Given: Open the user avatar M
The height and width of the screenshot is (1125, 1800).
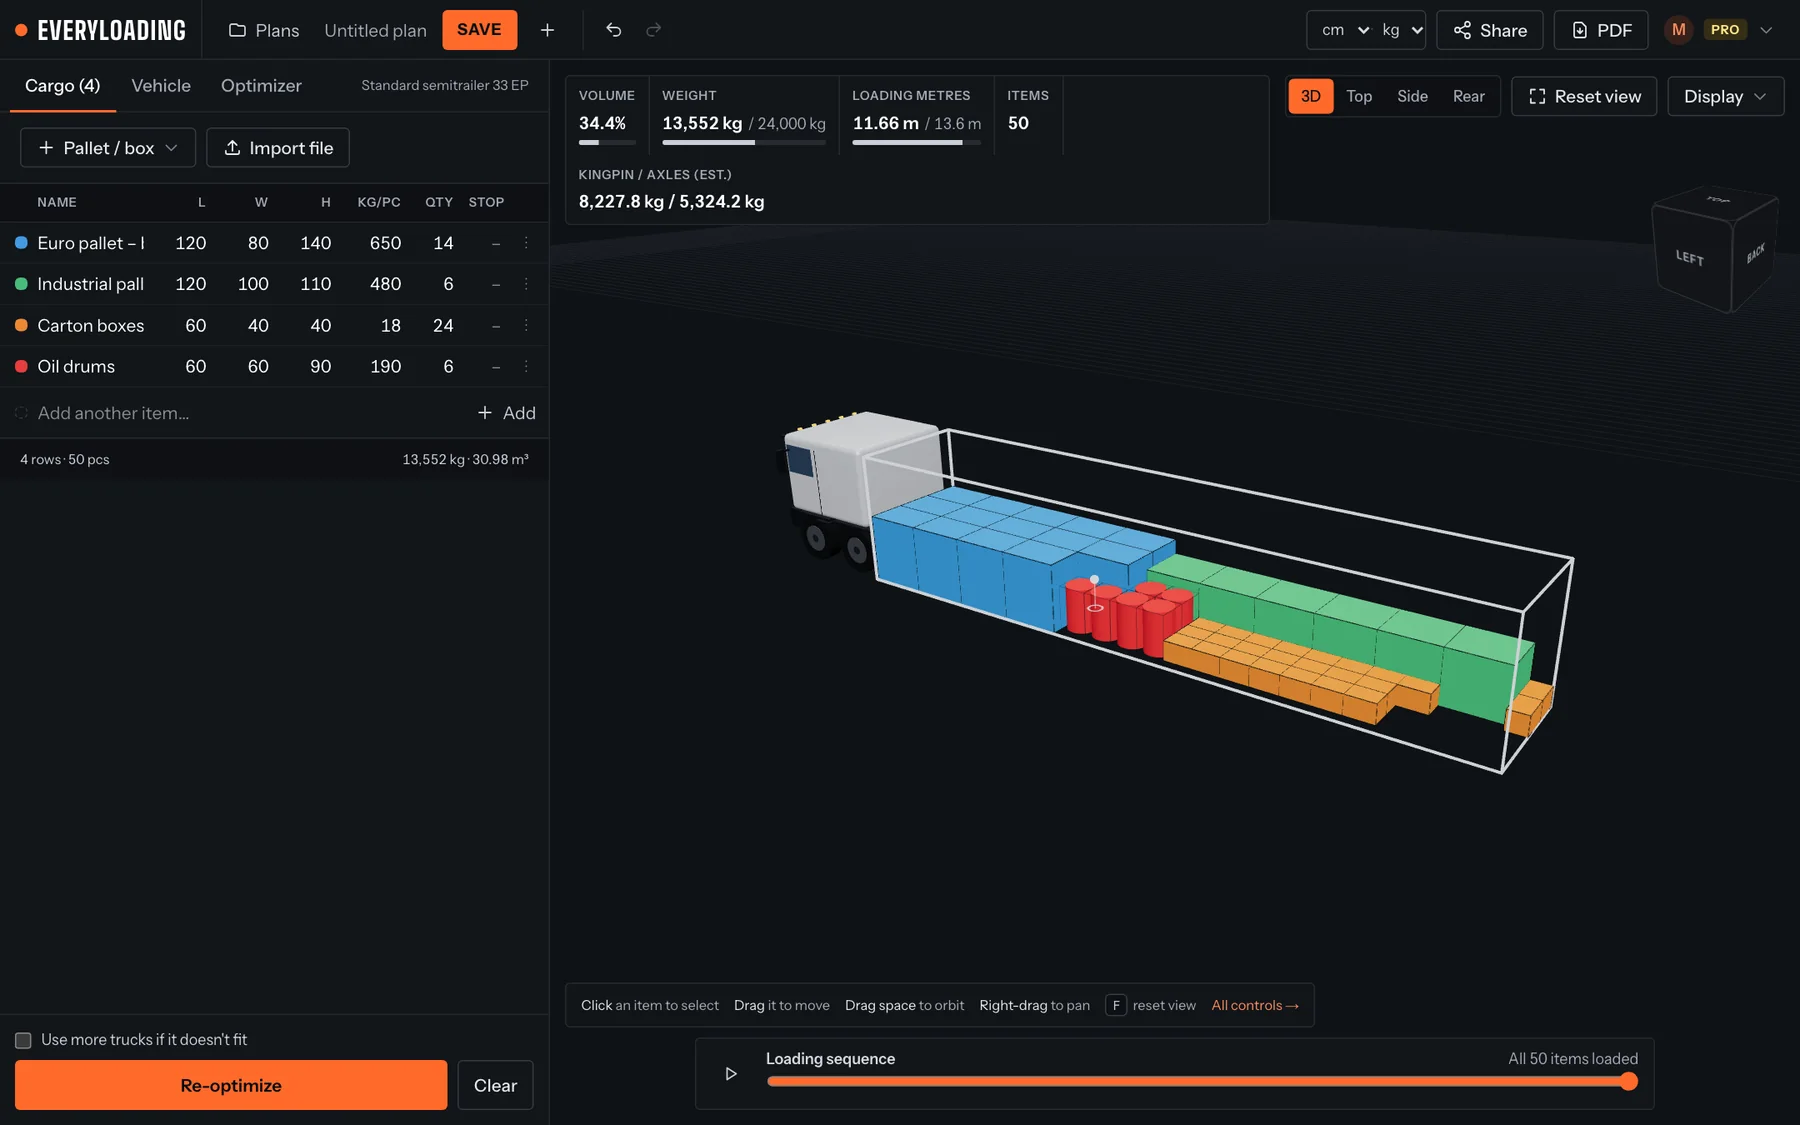Looking at the screenshot, I should 1678,30.
